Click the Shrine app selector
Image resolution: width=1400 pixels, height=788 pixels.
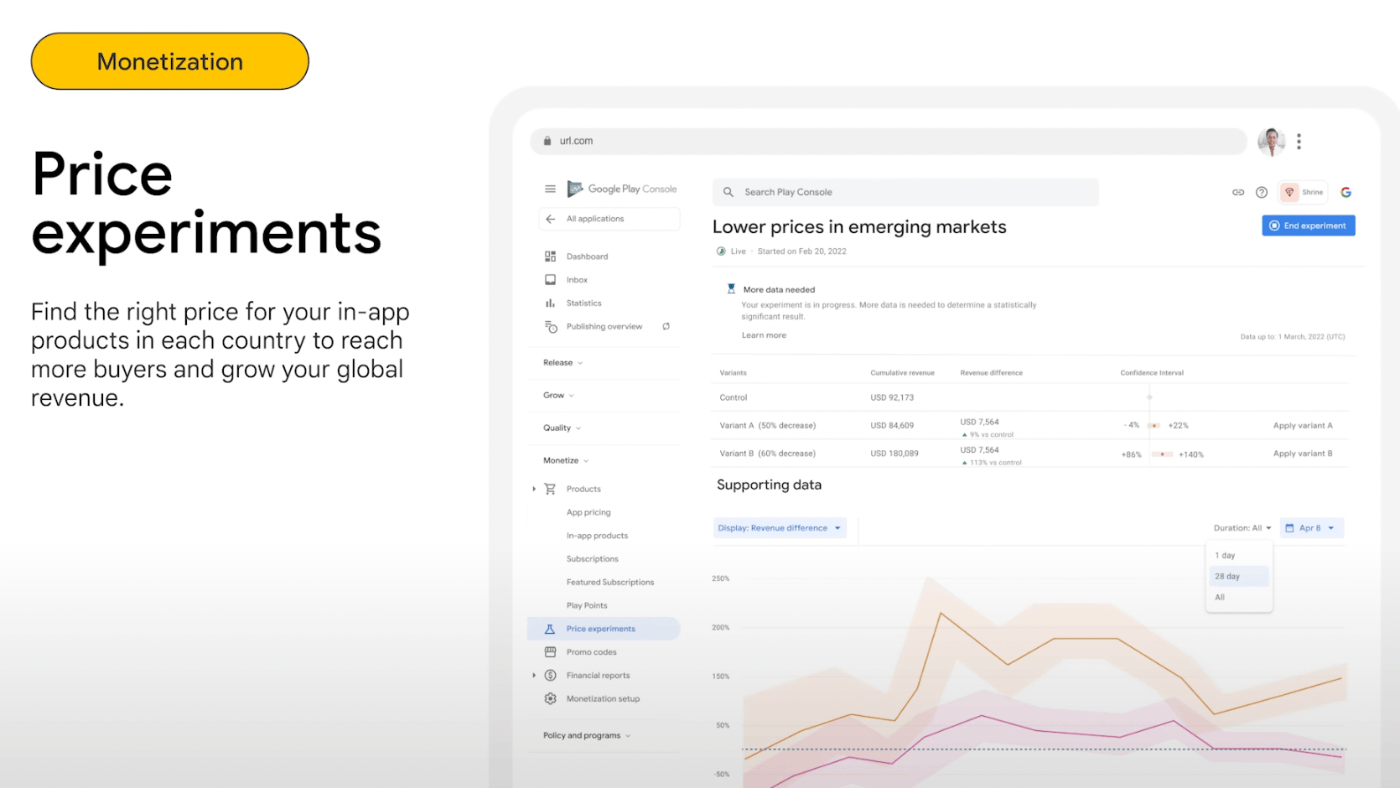[x=1303, y=192]
